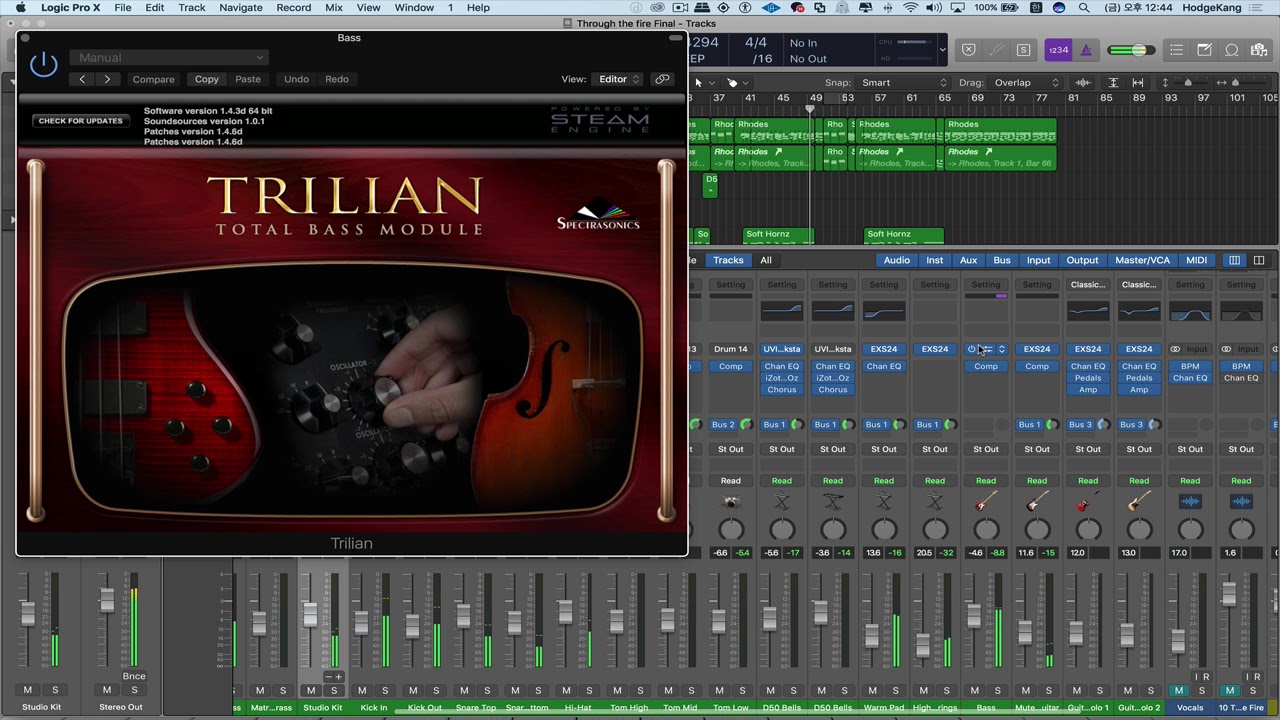Switch mixer to wide channel strips icon

tap(1258, 260)
